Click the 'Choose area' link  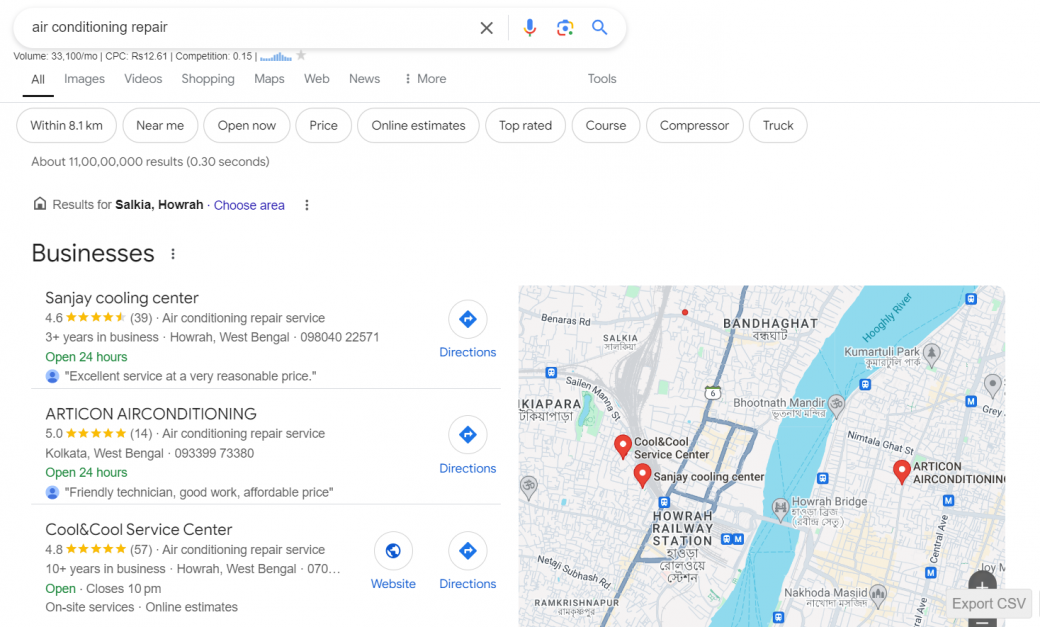click(249, 206)
